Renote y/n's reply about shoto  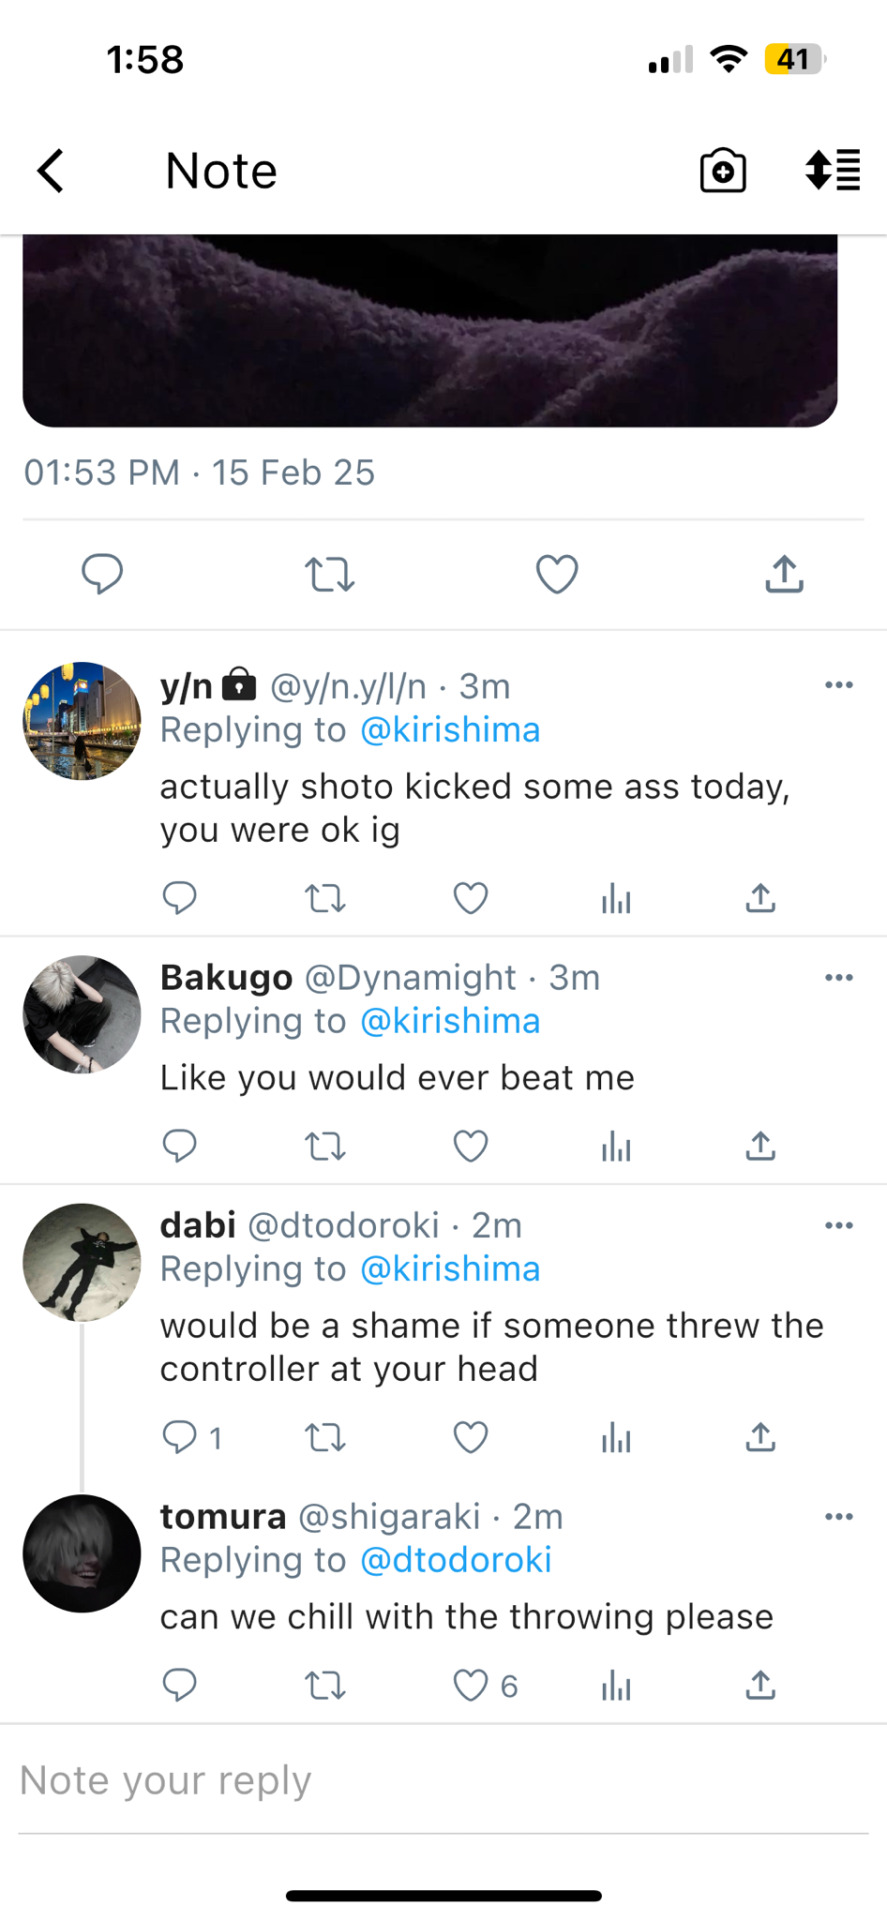(x=325, y=898)
